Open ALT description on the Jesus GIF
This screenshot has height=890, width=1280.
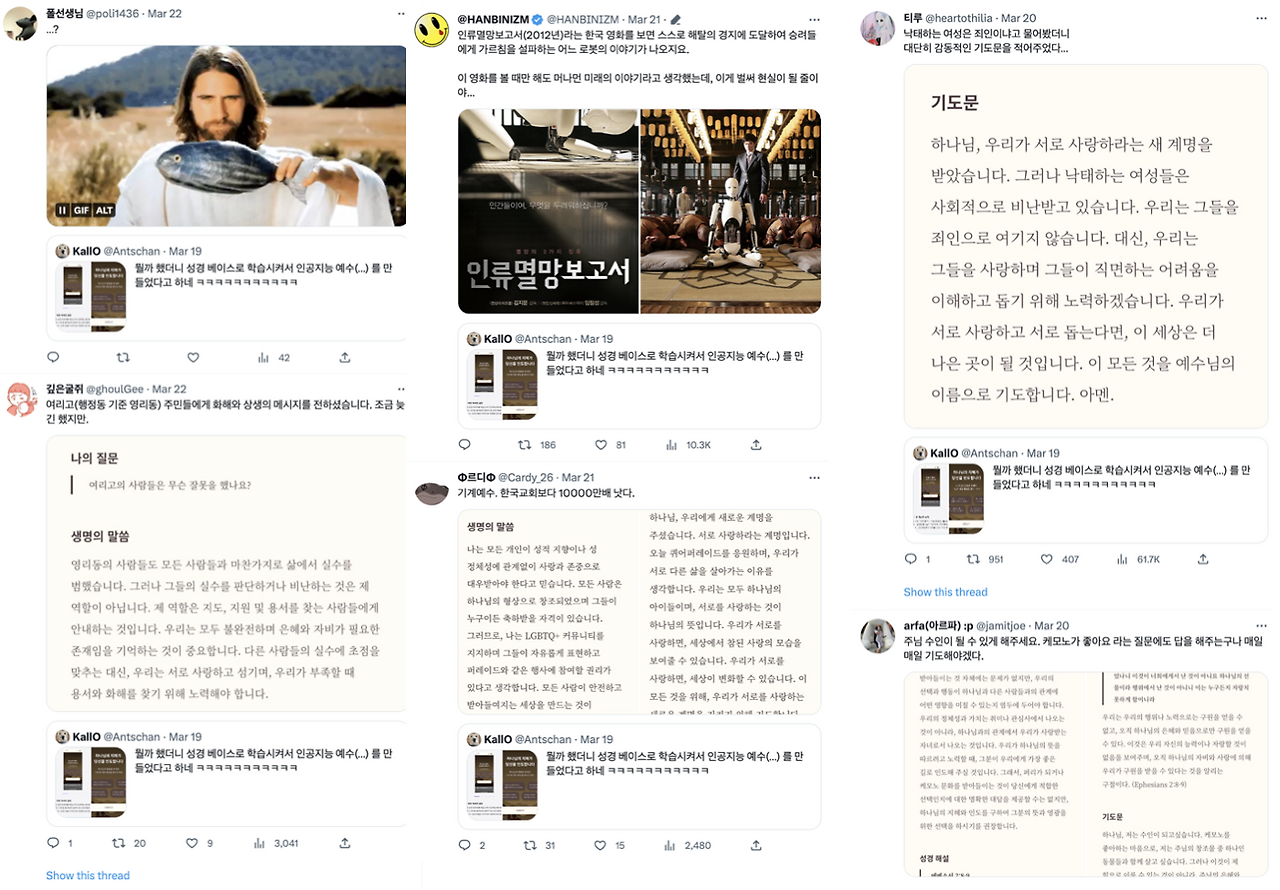click(x=105, y=211)
